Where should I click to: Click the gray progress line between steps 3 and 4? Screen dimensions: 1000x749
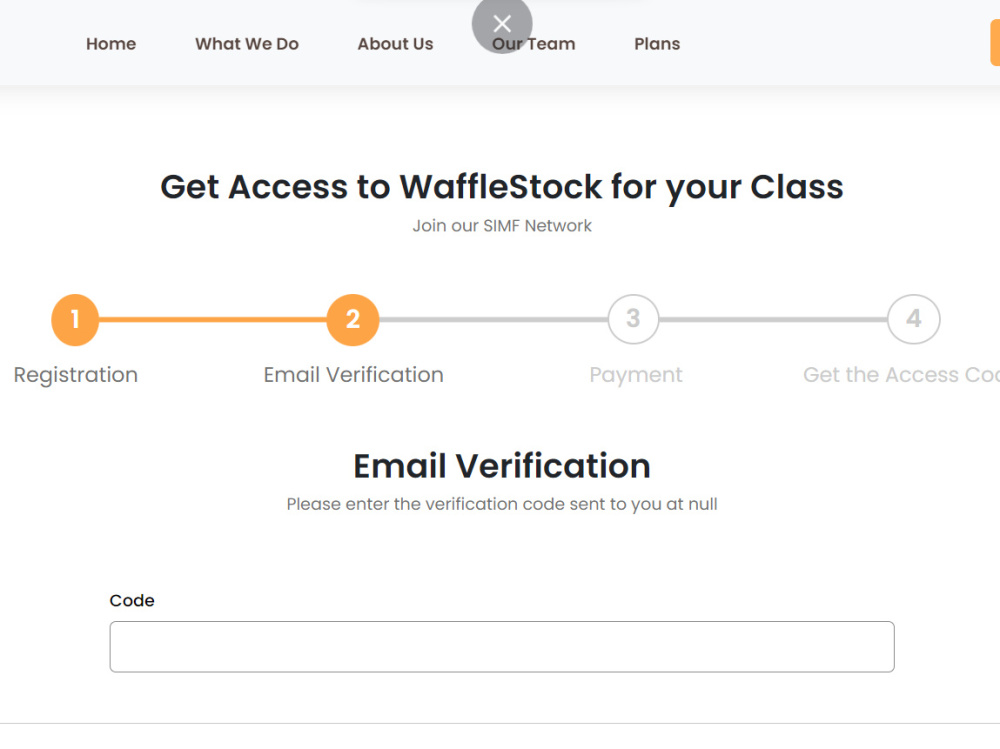[x=773, y=320]
